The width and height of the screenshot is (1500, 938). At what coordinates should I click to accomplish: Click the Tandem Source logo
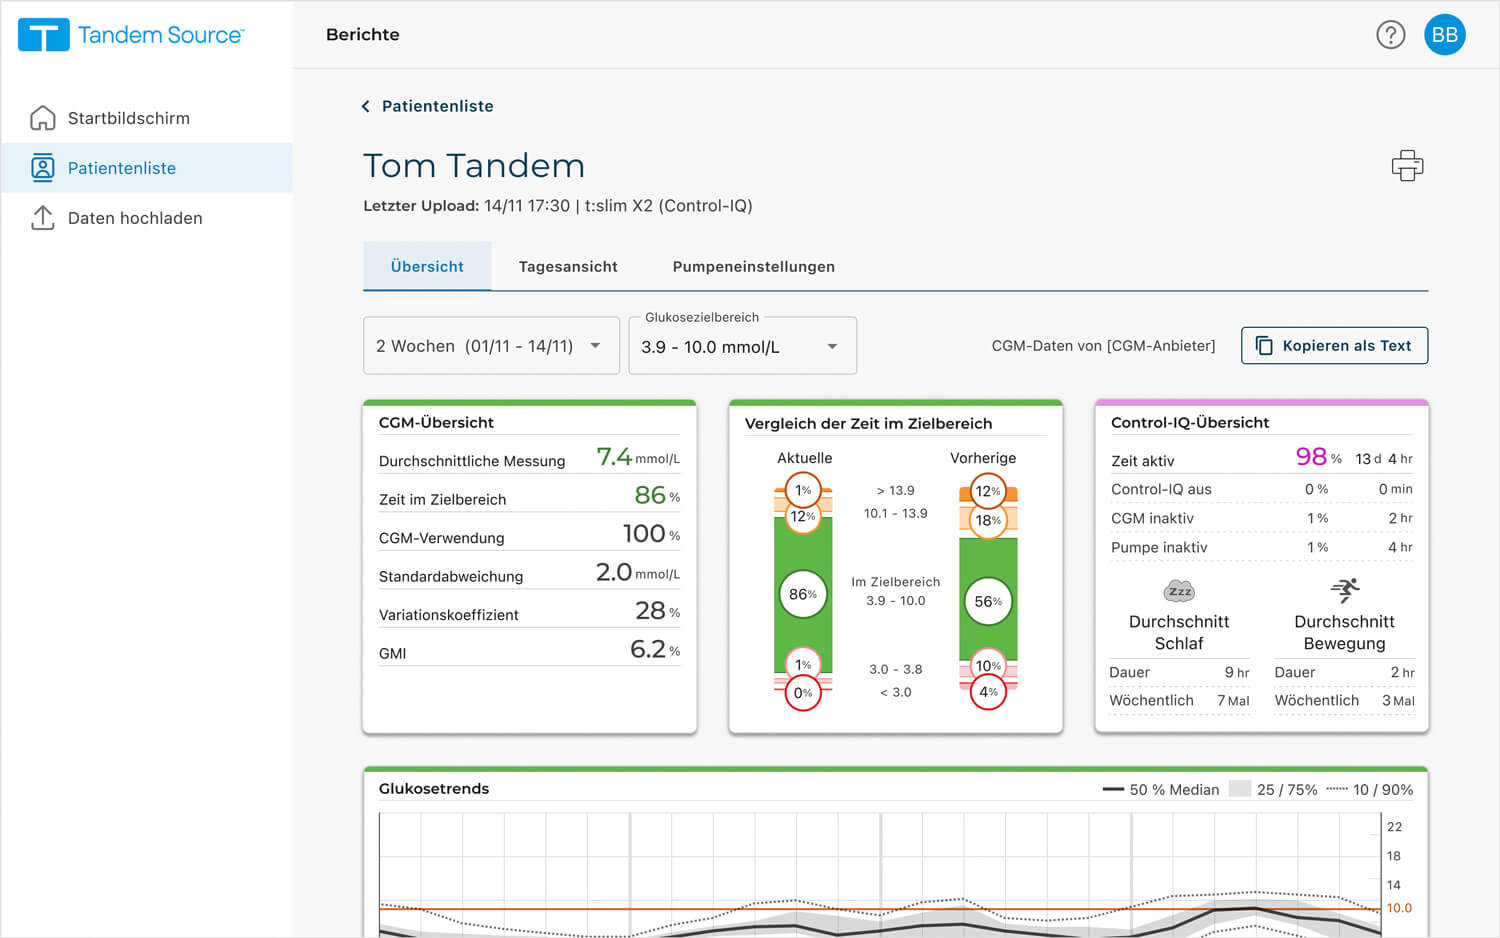[131, 35]
